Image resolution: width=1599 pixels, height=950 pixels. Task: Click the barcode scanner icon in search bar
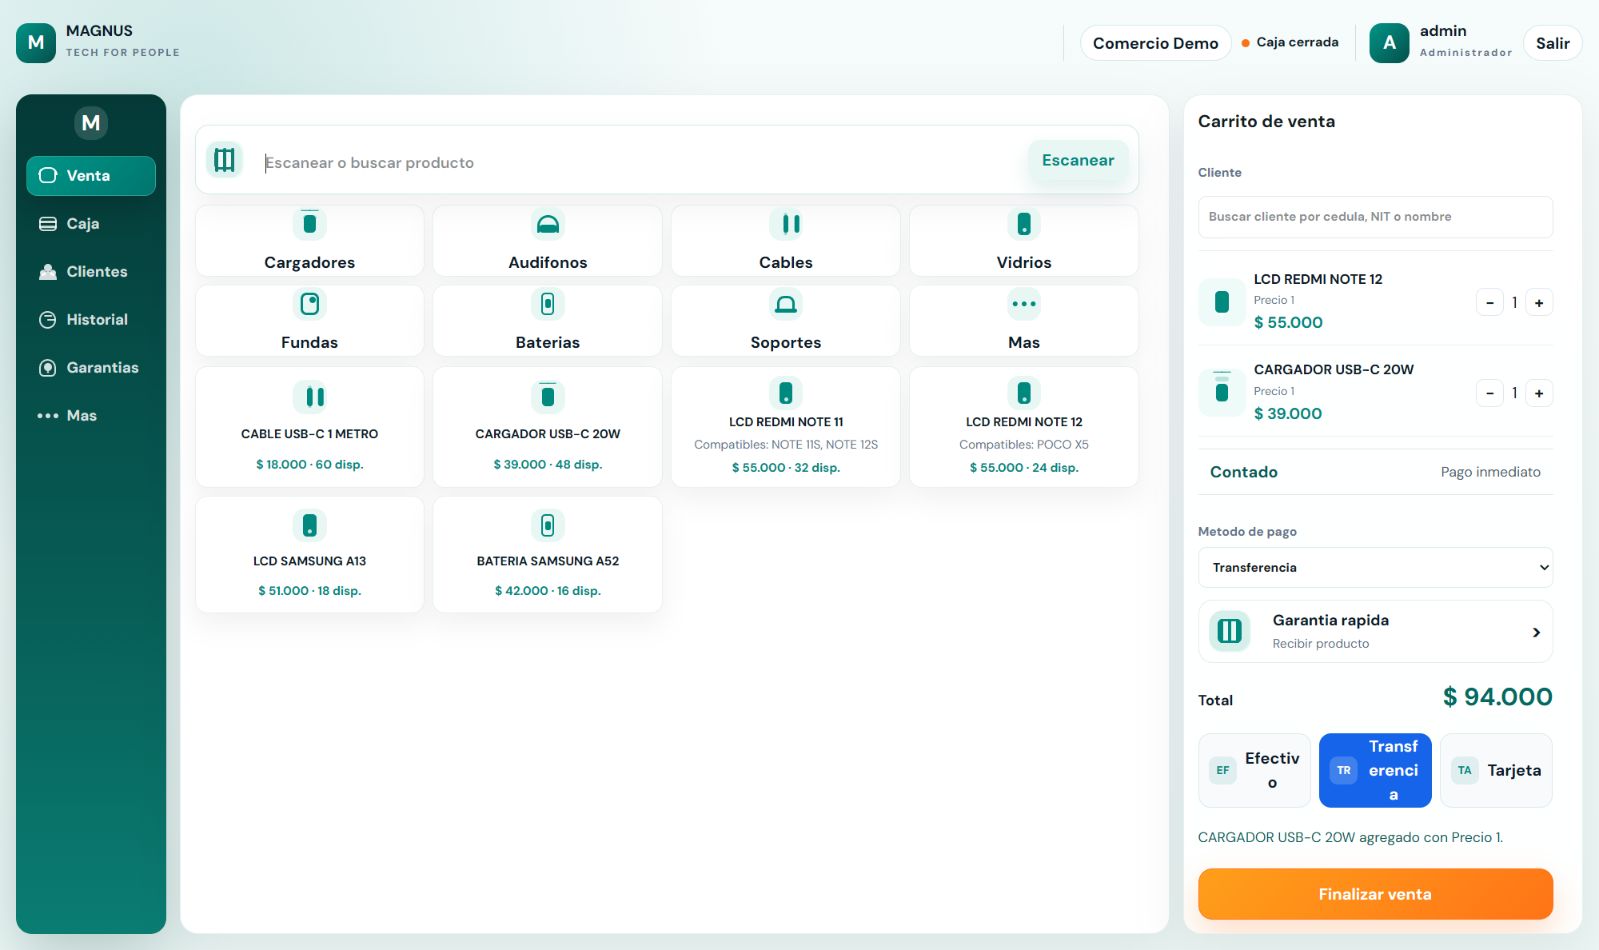tap(225, 160)
